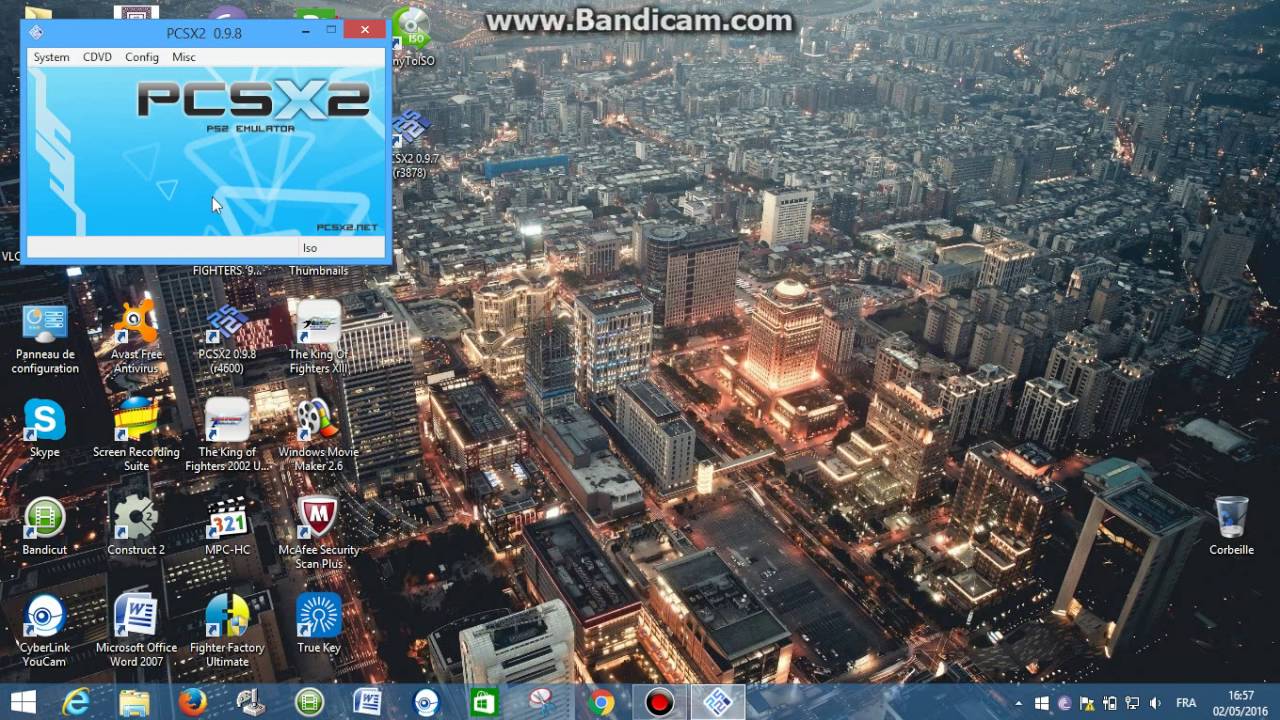
Task: Select the Bandicut desktop icon
Action: pos(45,527)
